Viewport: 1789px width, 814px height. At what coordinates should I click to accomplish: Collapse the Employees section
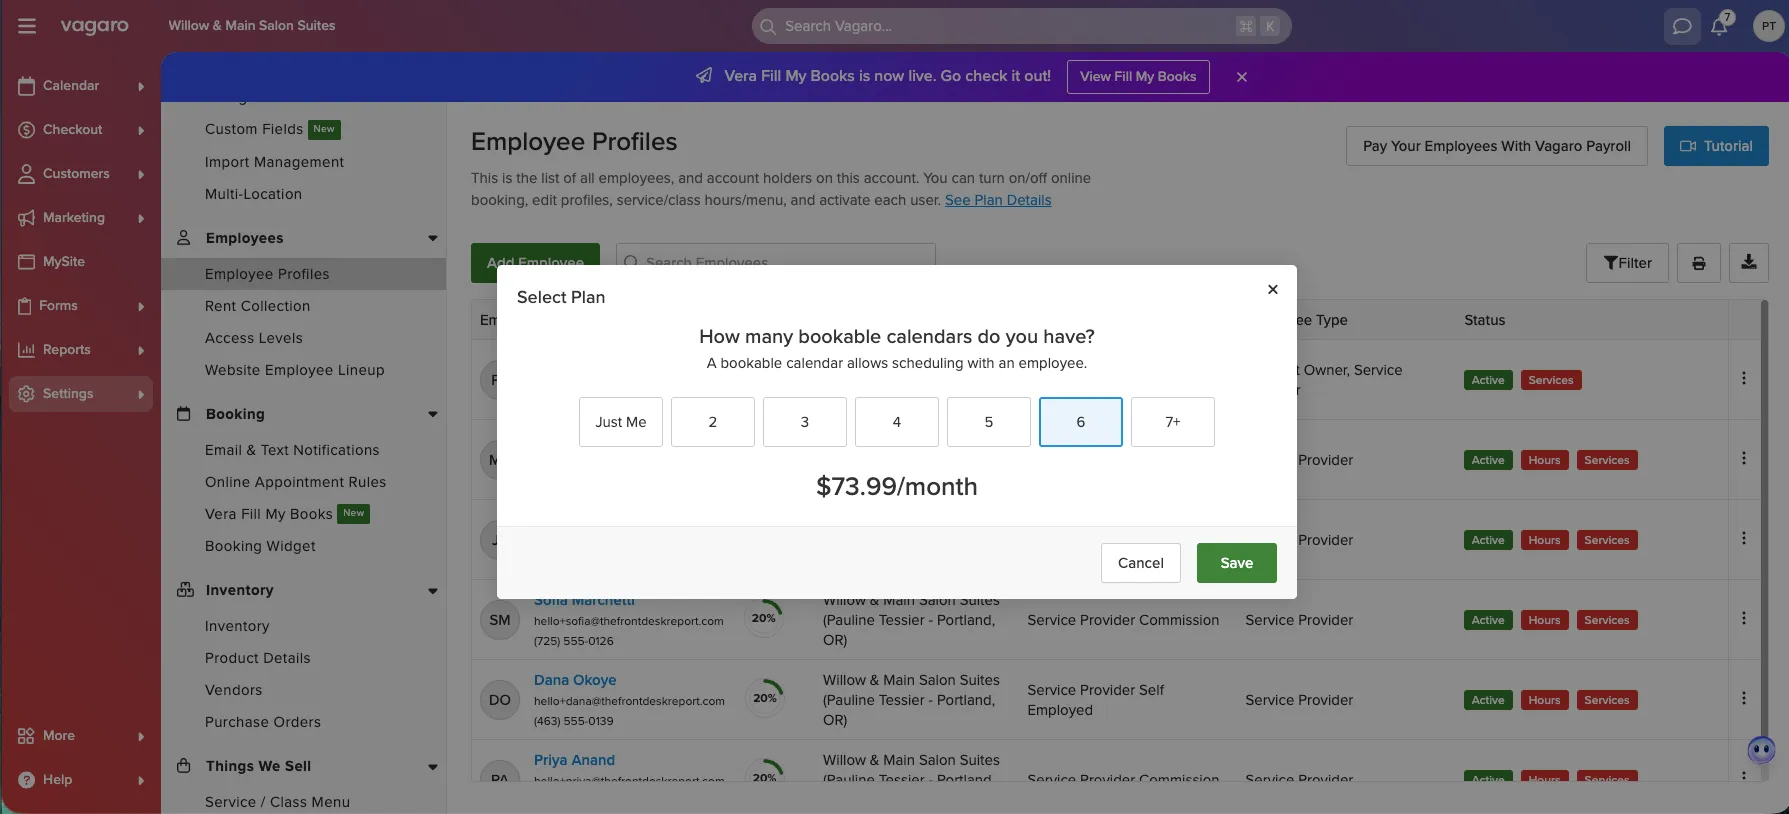tap(433, 238)
